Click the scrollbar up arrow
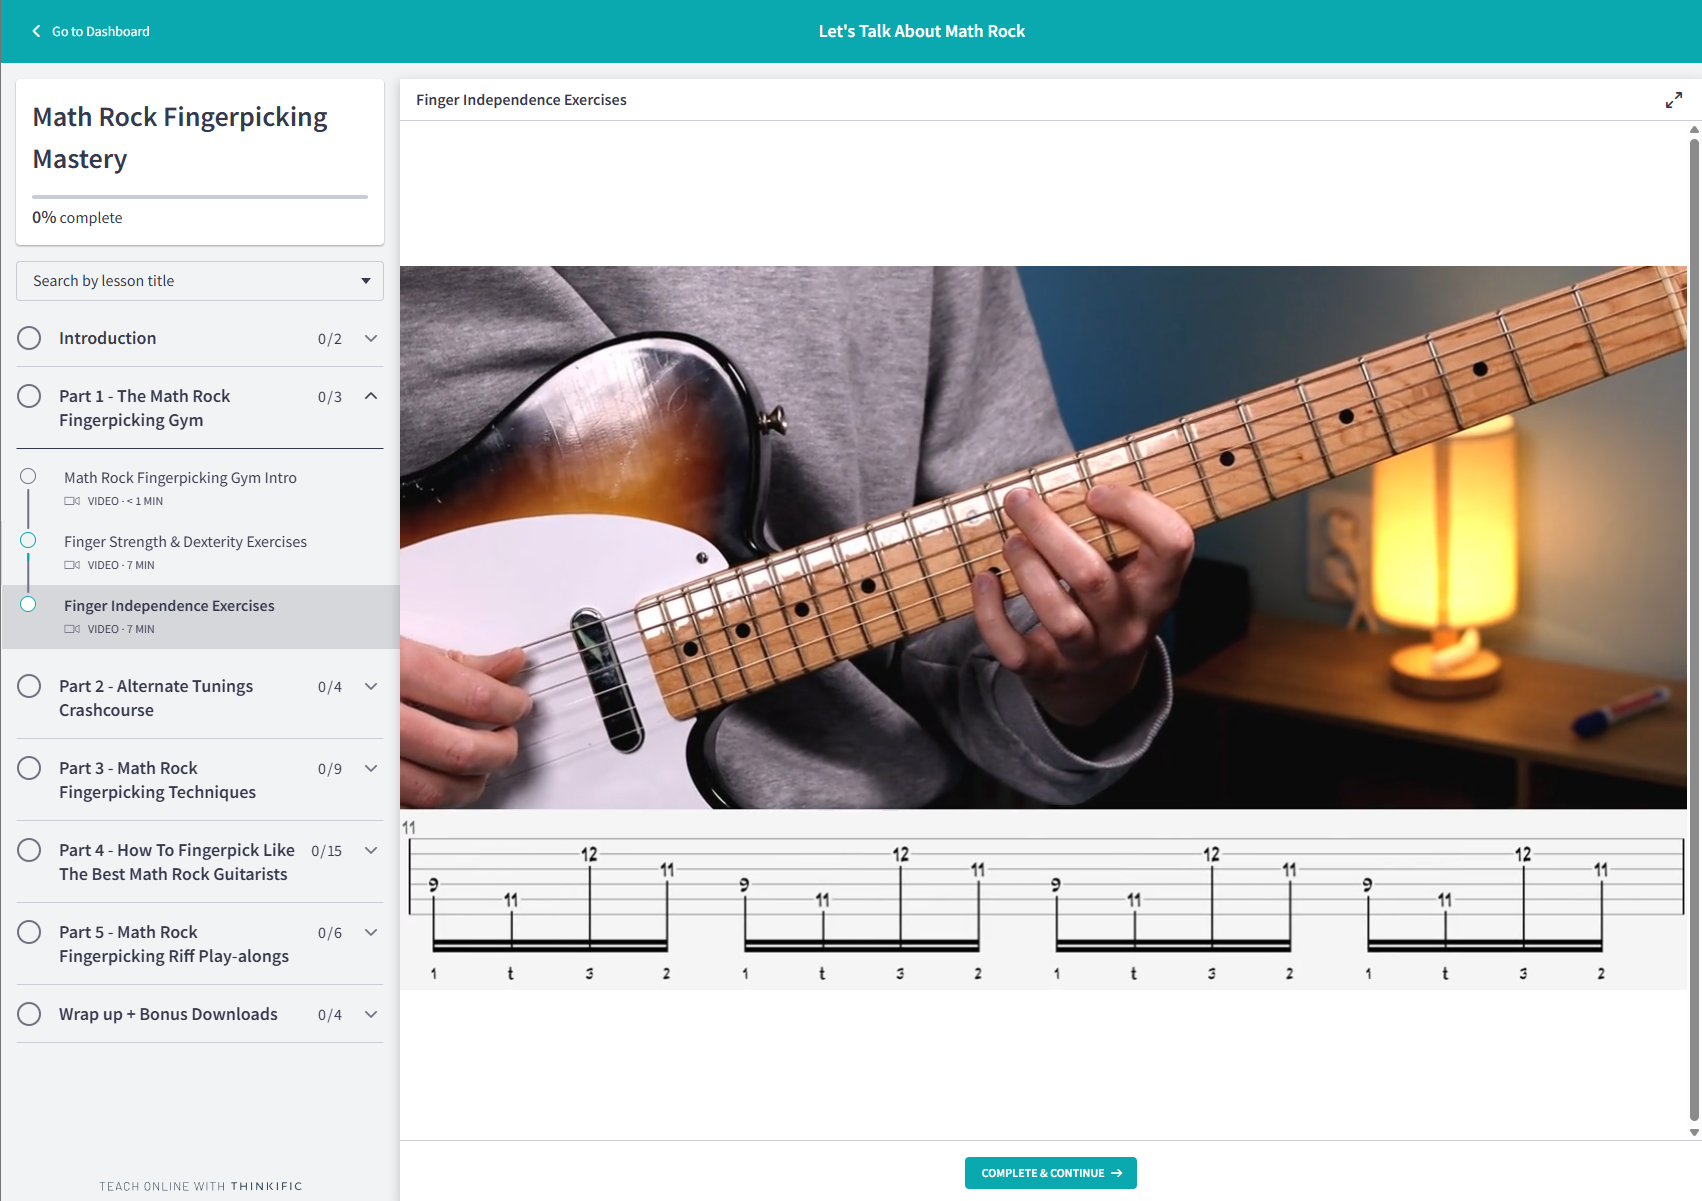The width and height of the screenshot is (1702, 1201). pos(1694,129)
